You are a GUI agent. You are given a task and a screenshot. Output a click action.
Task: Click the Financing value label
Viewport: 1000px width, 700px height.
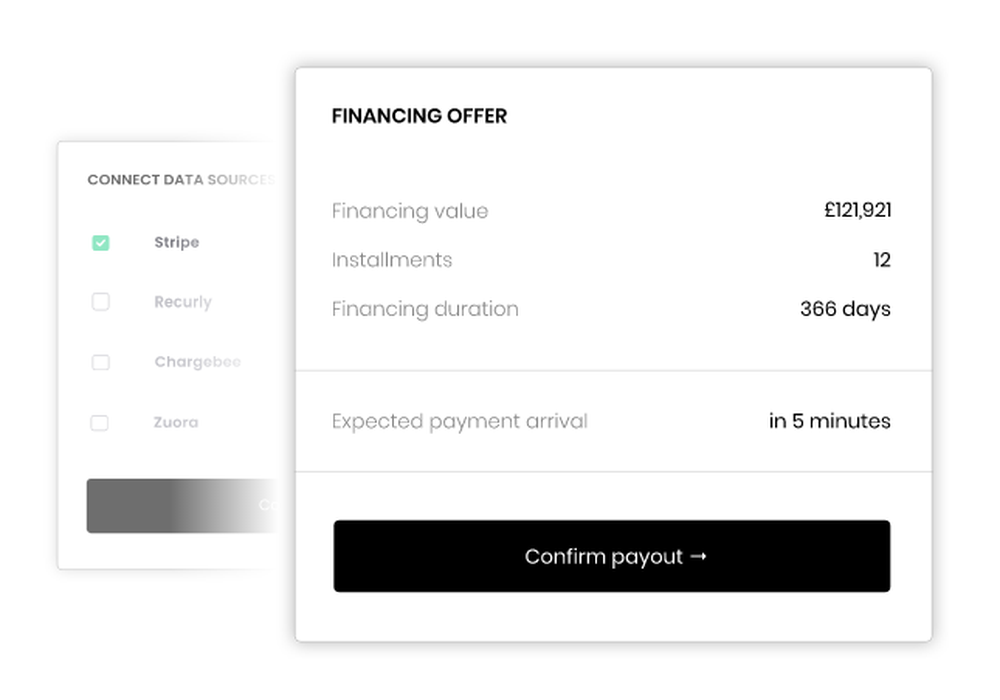tap(410, 211)
